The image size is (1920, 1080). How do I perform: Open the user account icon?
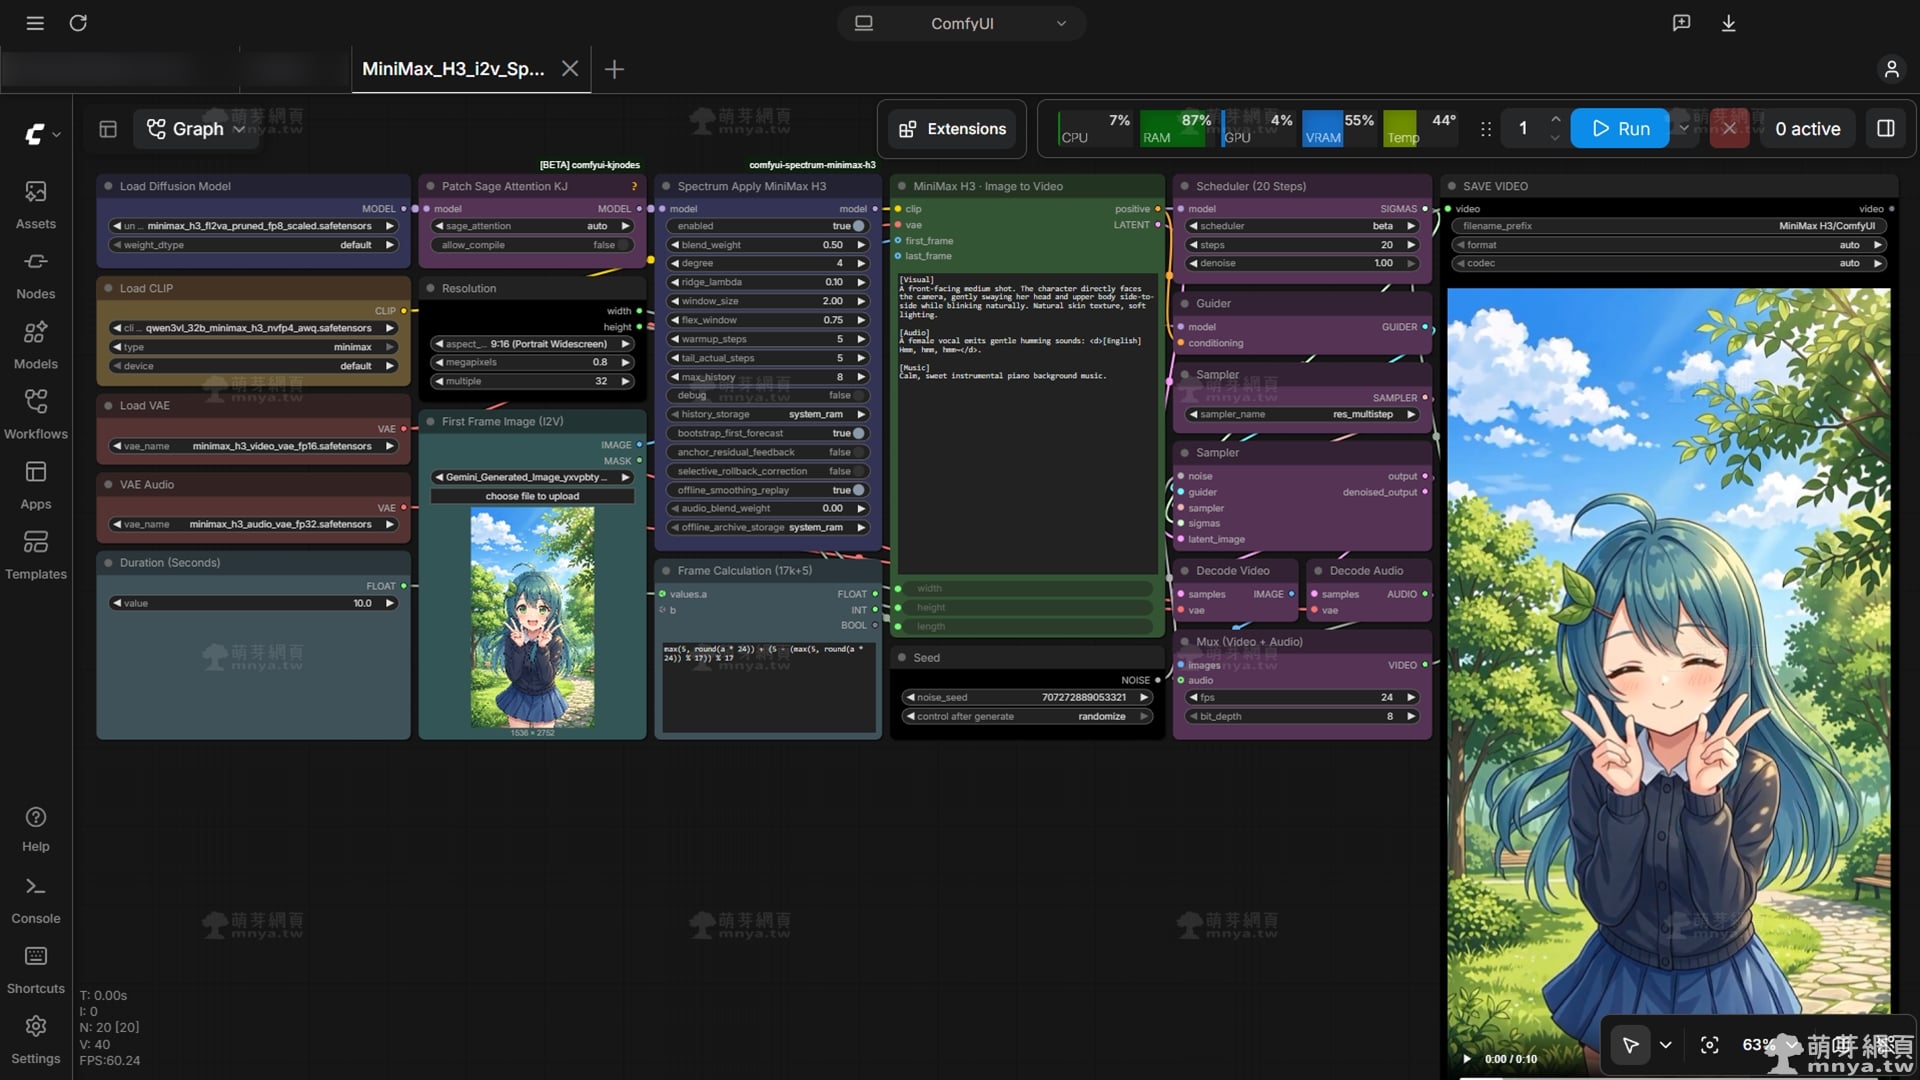(1891, 69)
